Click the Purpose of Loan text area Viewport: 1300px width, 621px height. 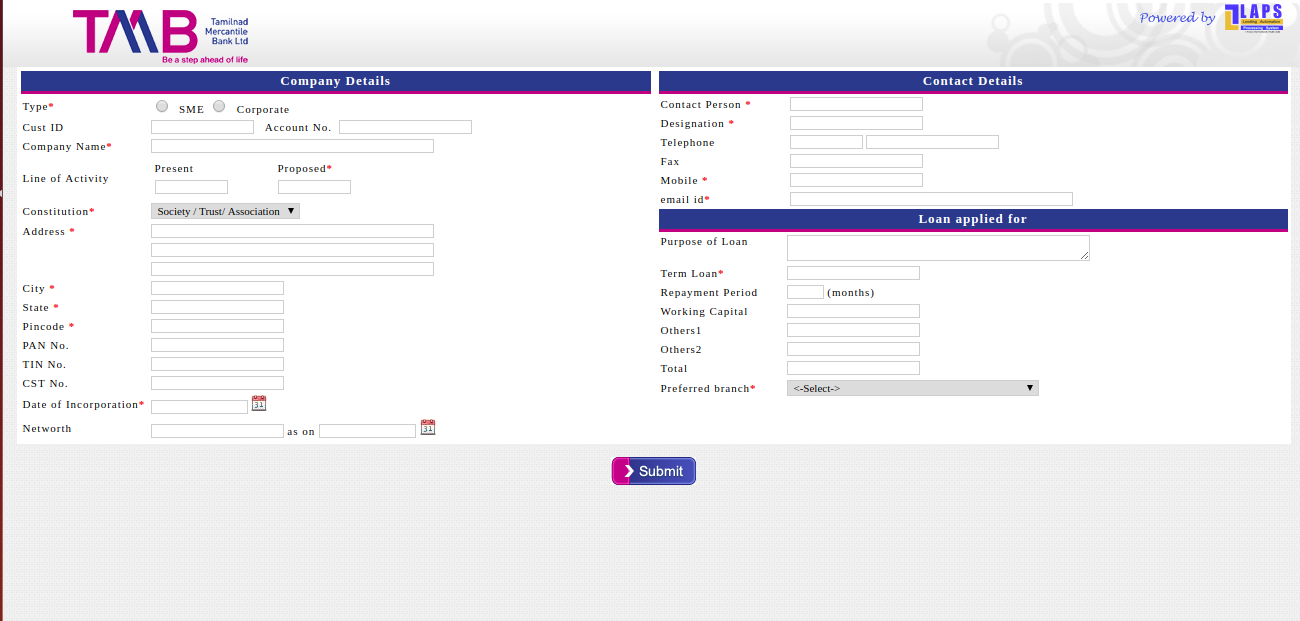(936, 247)
